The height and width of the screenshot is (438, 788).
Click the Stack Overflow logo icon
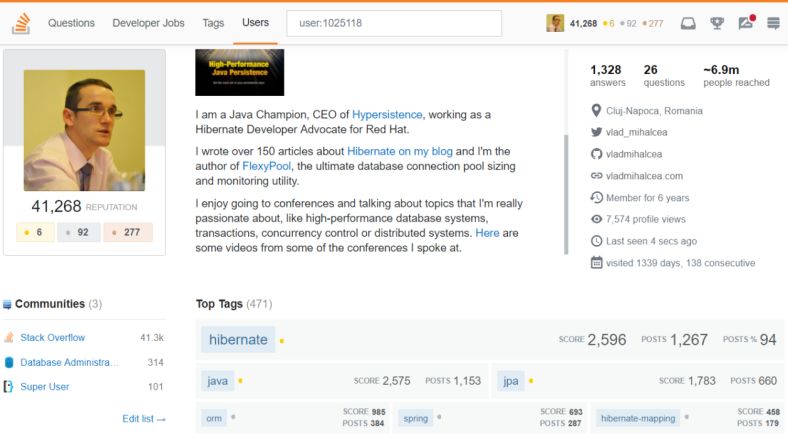click(21, 23)
